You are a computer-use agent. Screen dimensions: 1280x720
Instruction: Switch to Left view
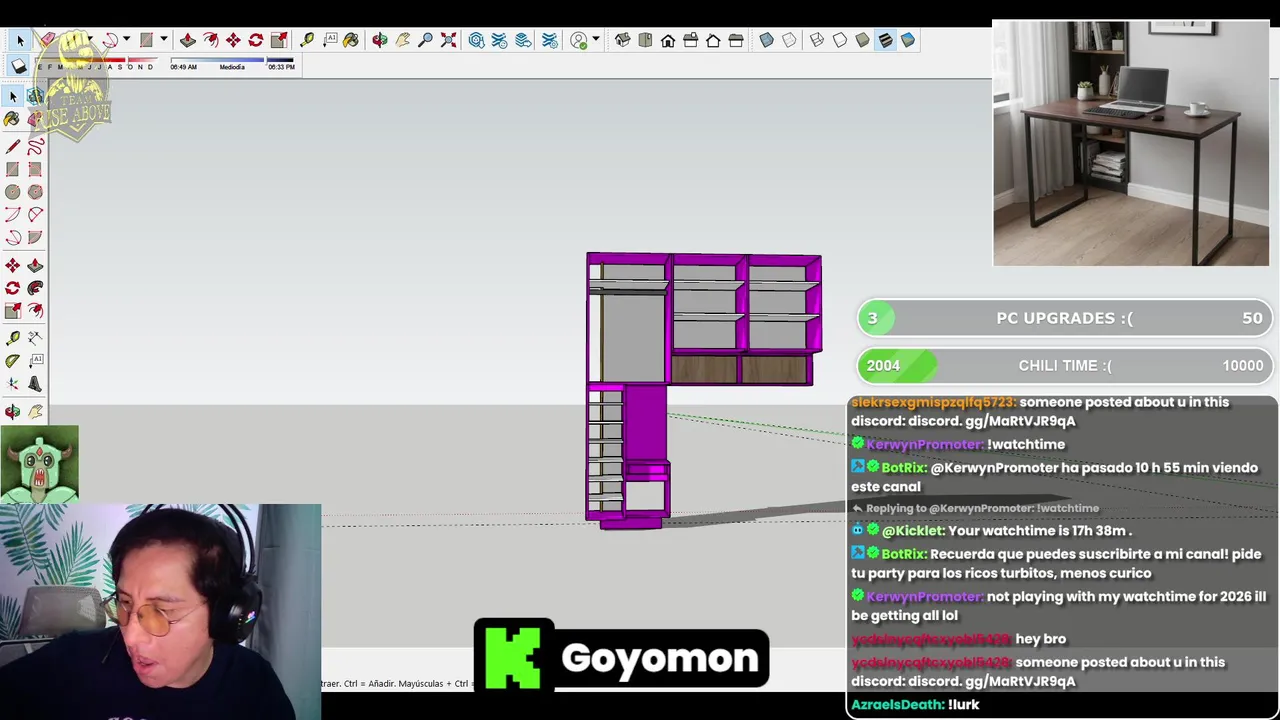point(736,40)
